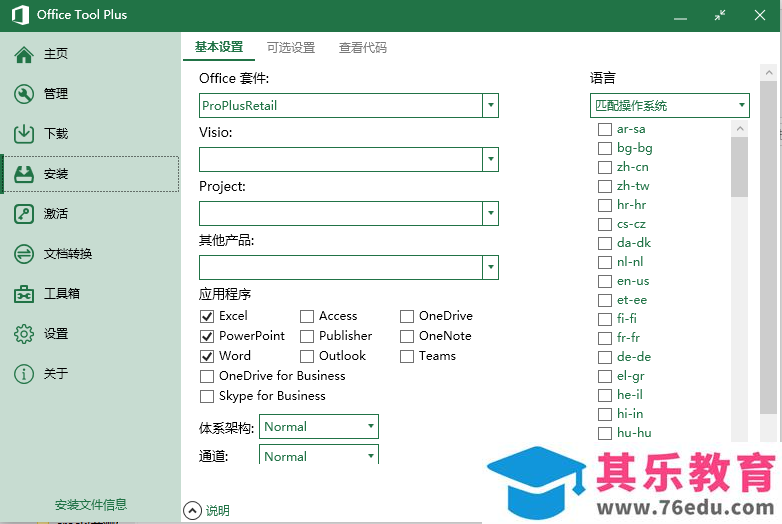Tick Skype for Business checkbox

click(x=206, y=396)
